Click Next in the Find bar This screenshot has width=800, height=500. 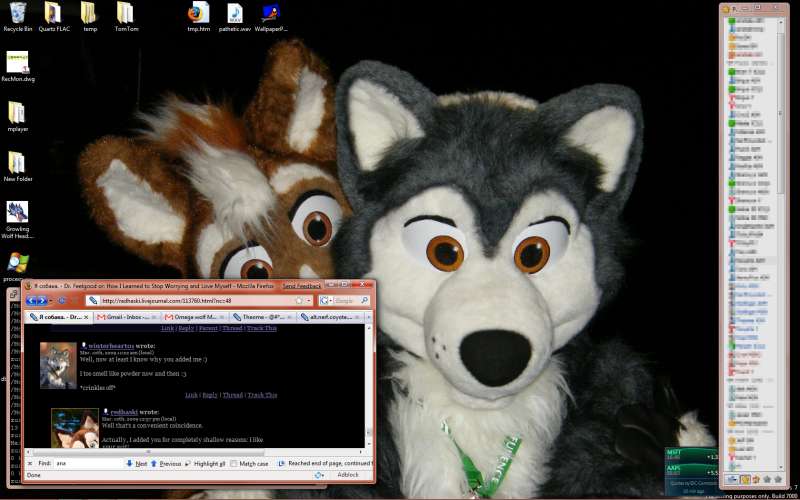(x=135, y=464)
